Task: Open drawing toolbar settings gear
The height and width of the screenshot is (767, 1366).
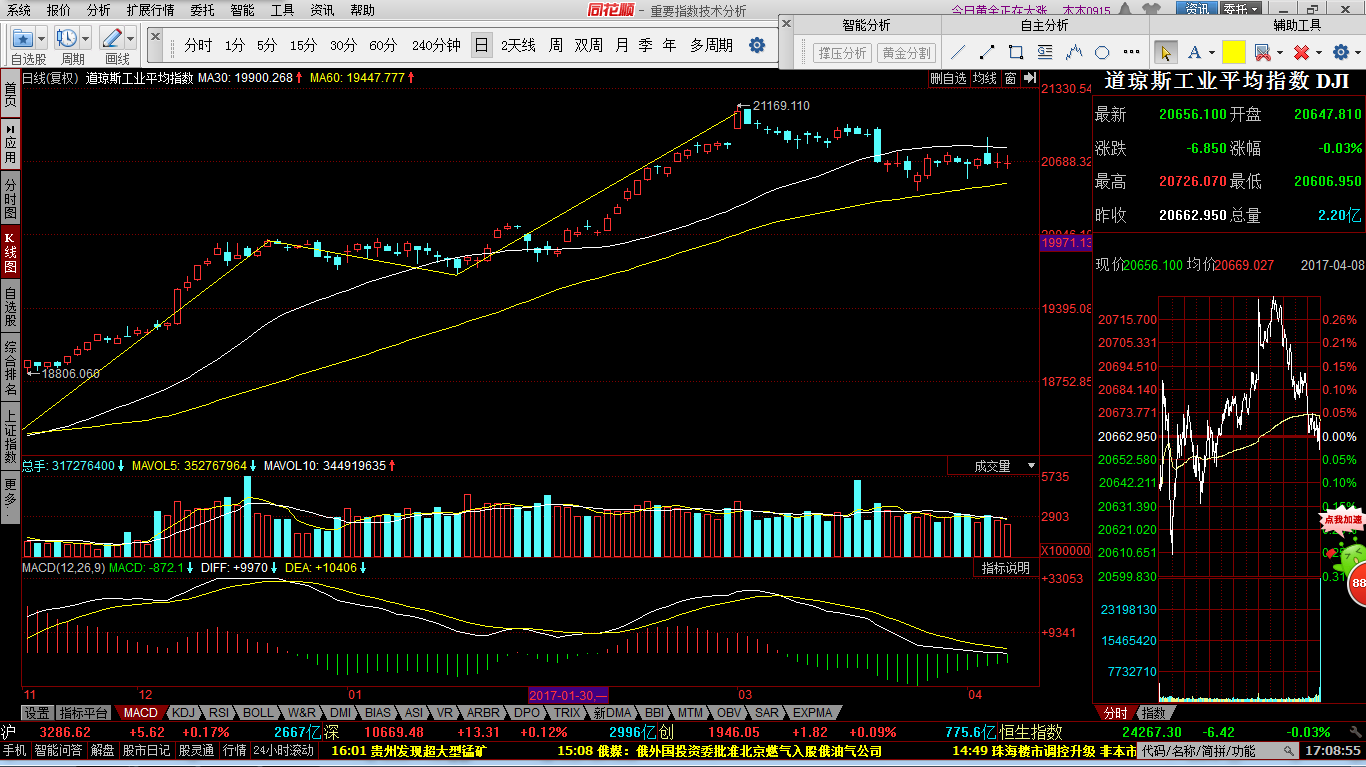Action: point(1340,52)
